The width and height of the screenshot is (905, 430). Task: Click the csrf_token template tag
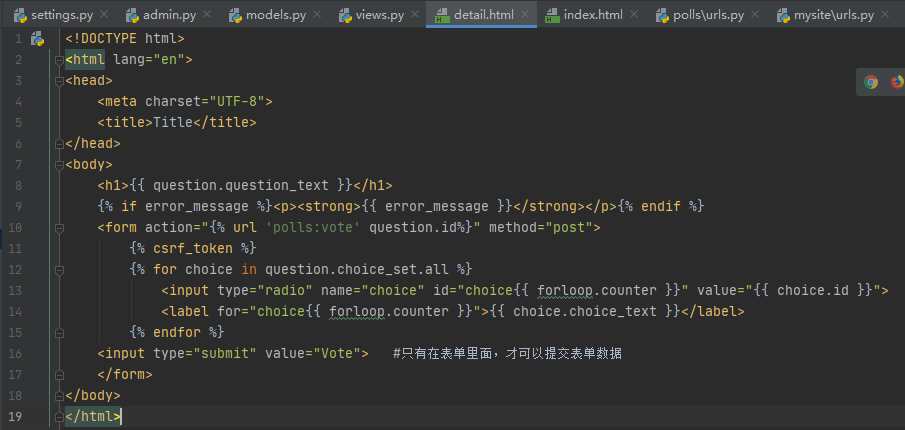click(x=193, y=248)
